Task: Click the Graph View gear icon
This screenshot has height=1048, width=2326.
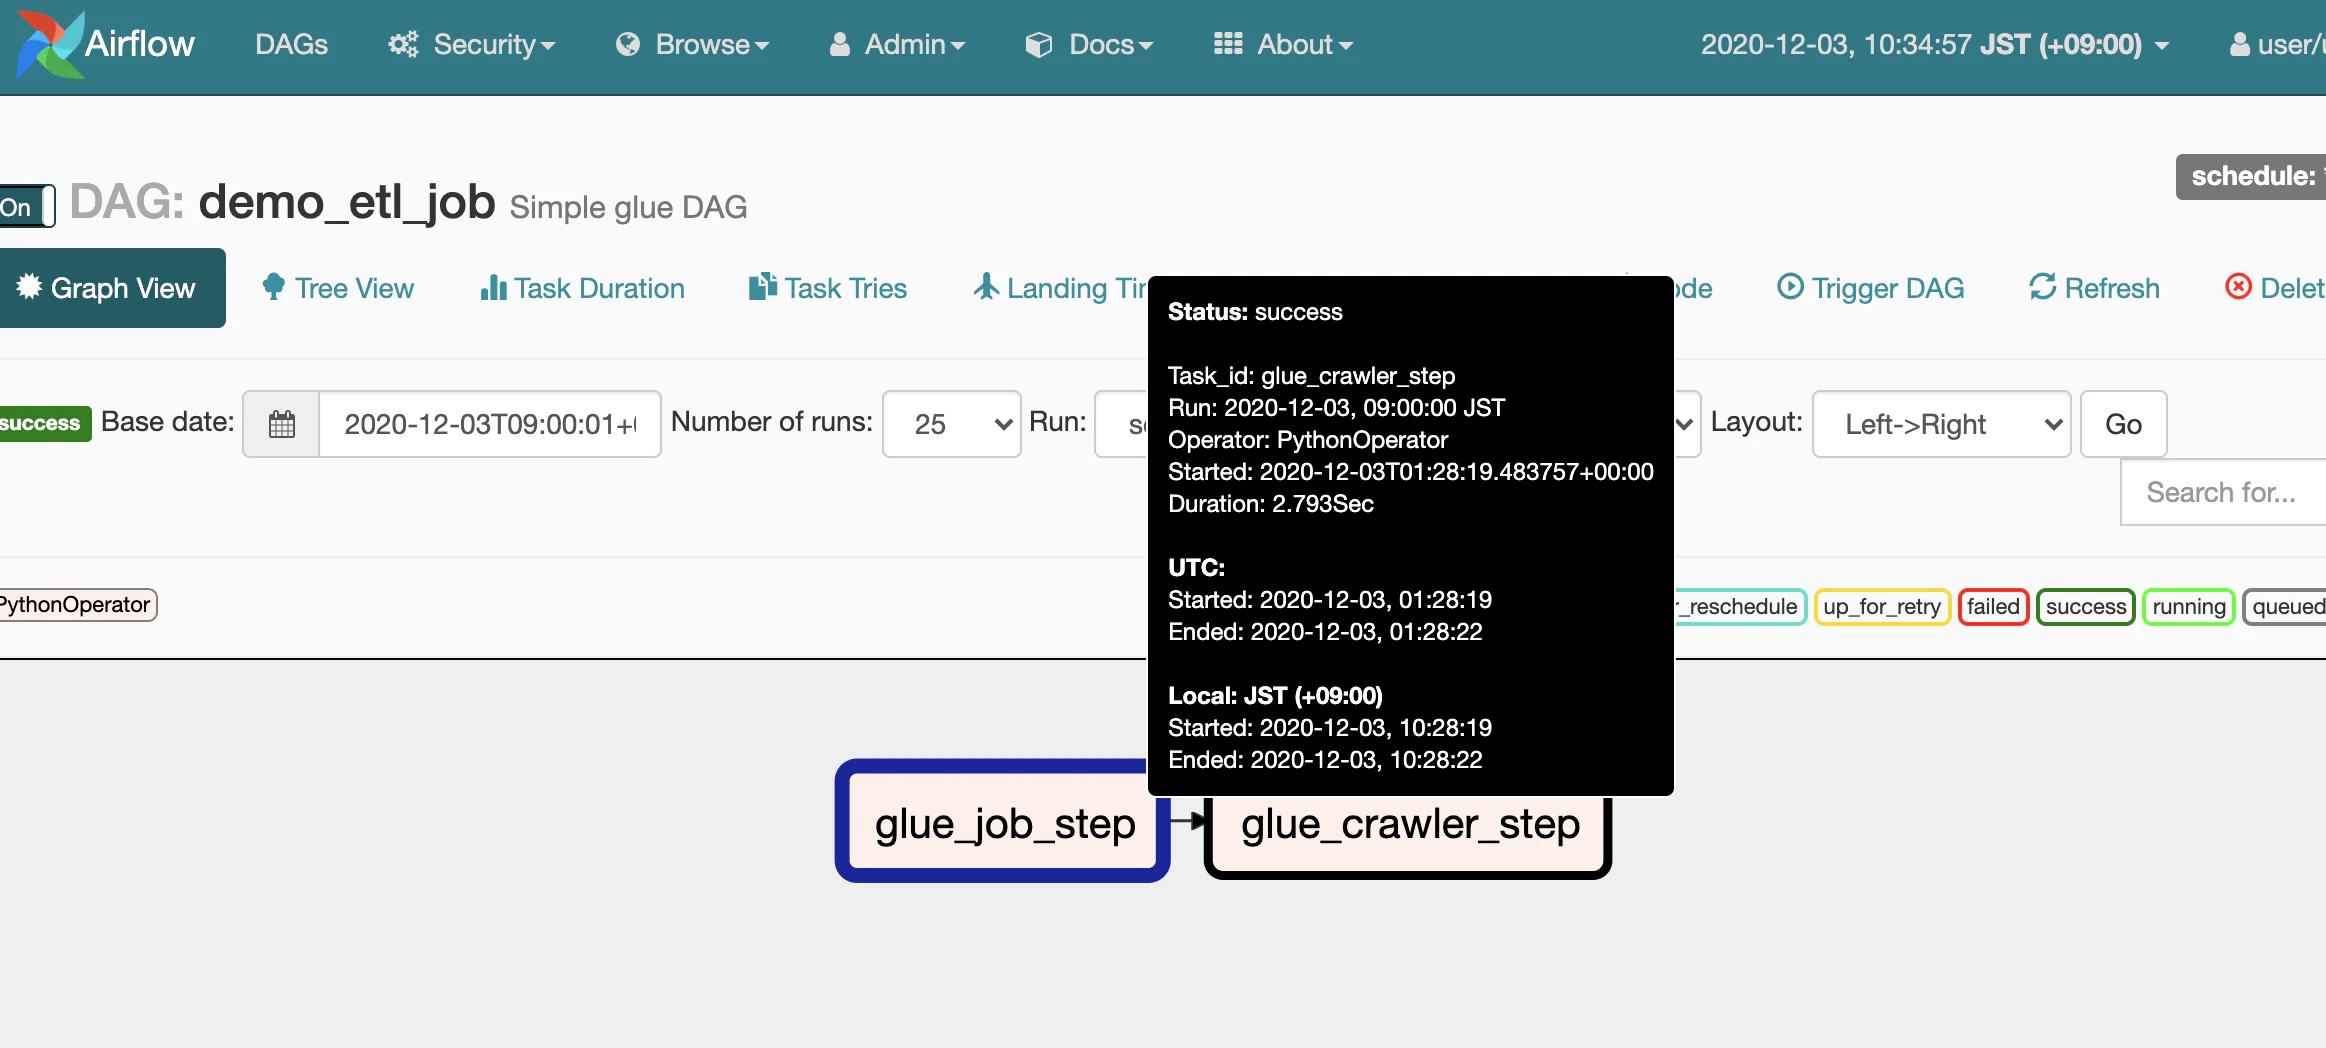Action: [29, 287]
